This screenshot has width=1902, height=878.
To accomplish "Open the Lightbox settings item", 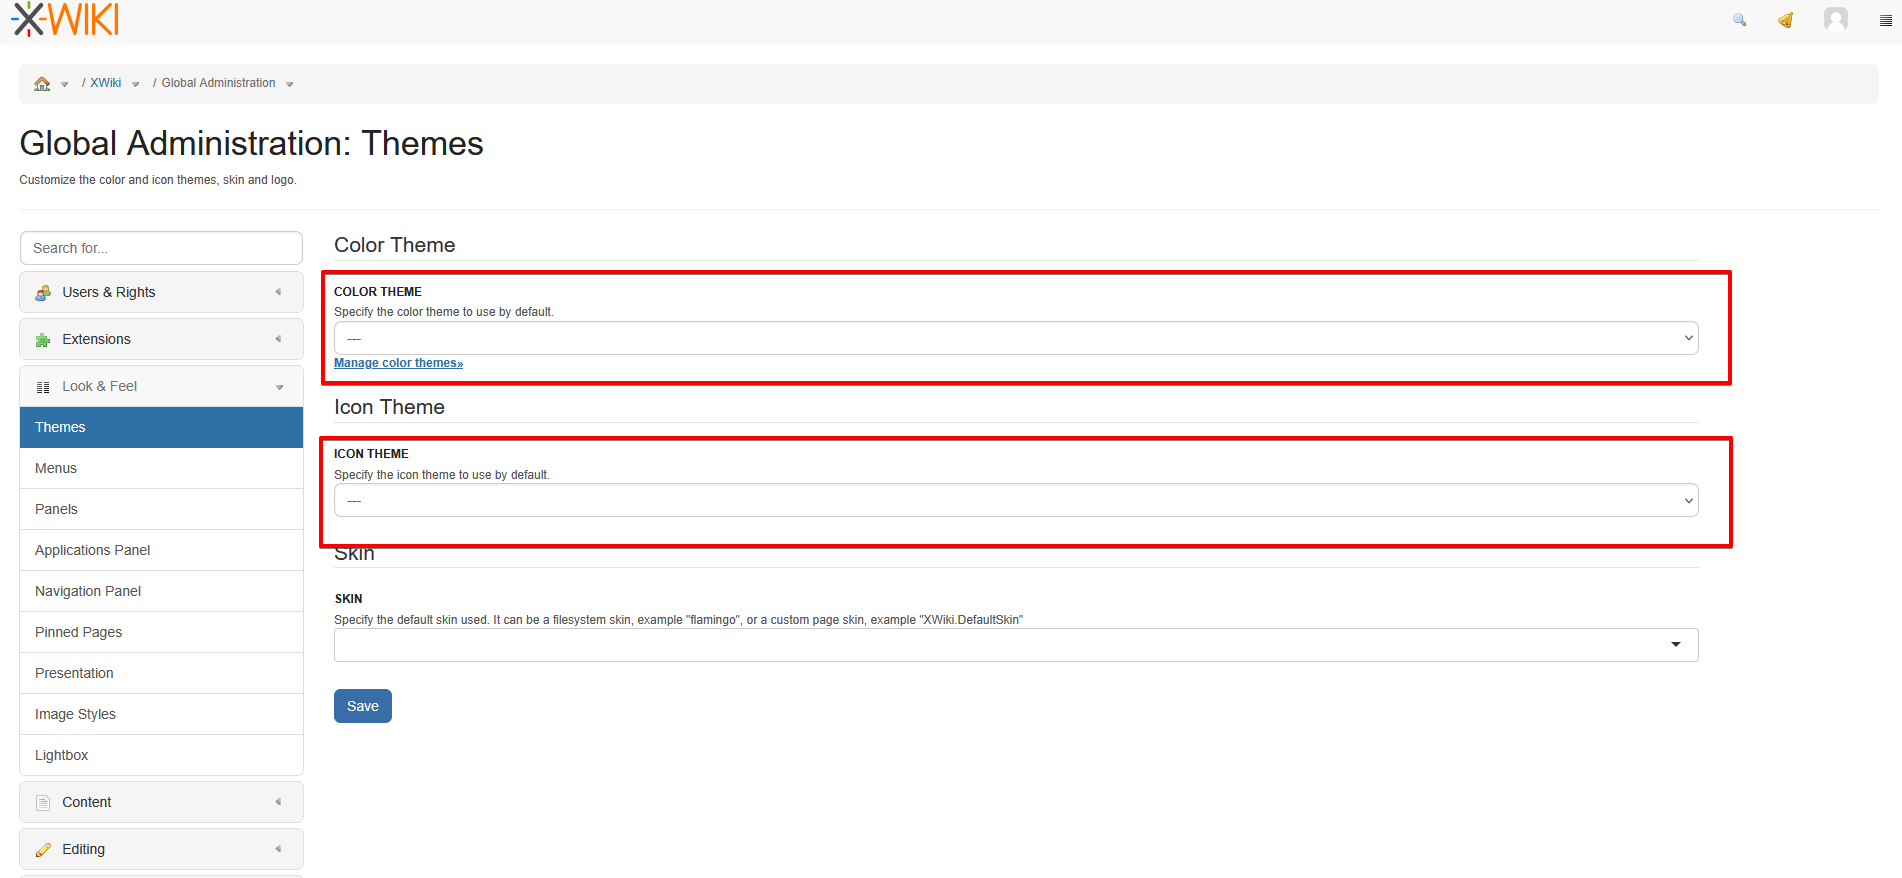I will [x=161, y=755].
